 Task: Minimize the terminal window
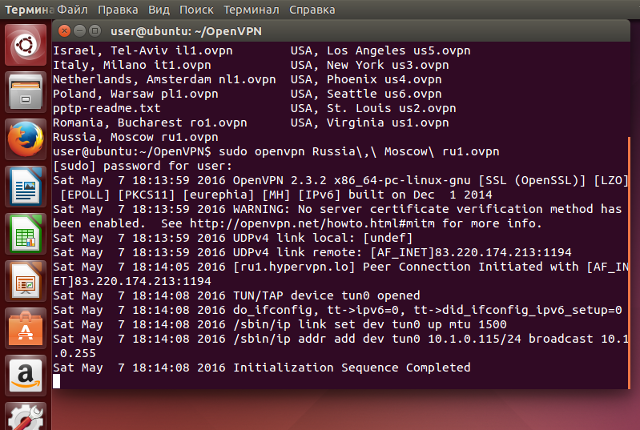point(80,31)
